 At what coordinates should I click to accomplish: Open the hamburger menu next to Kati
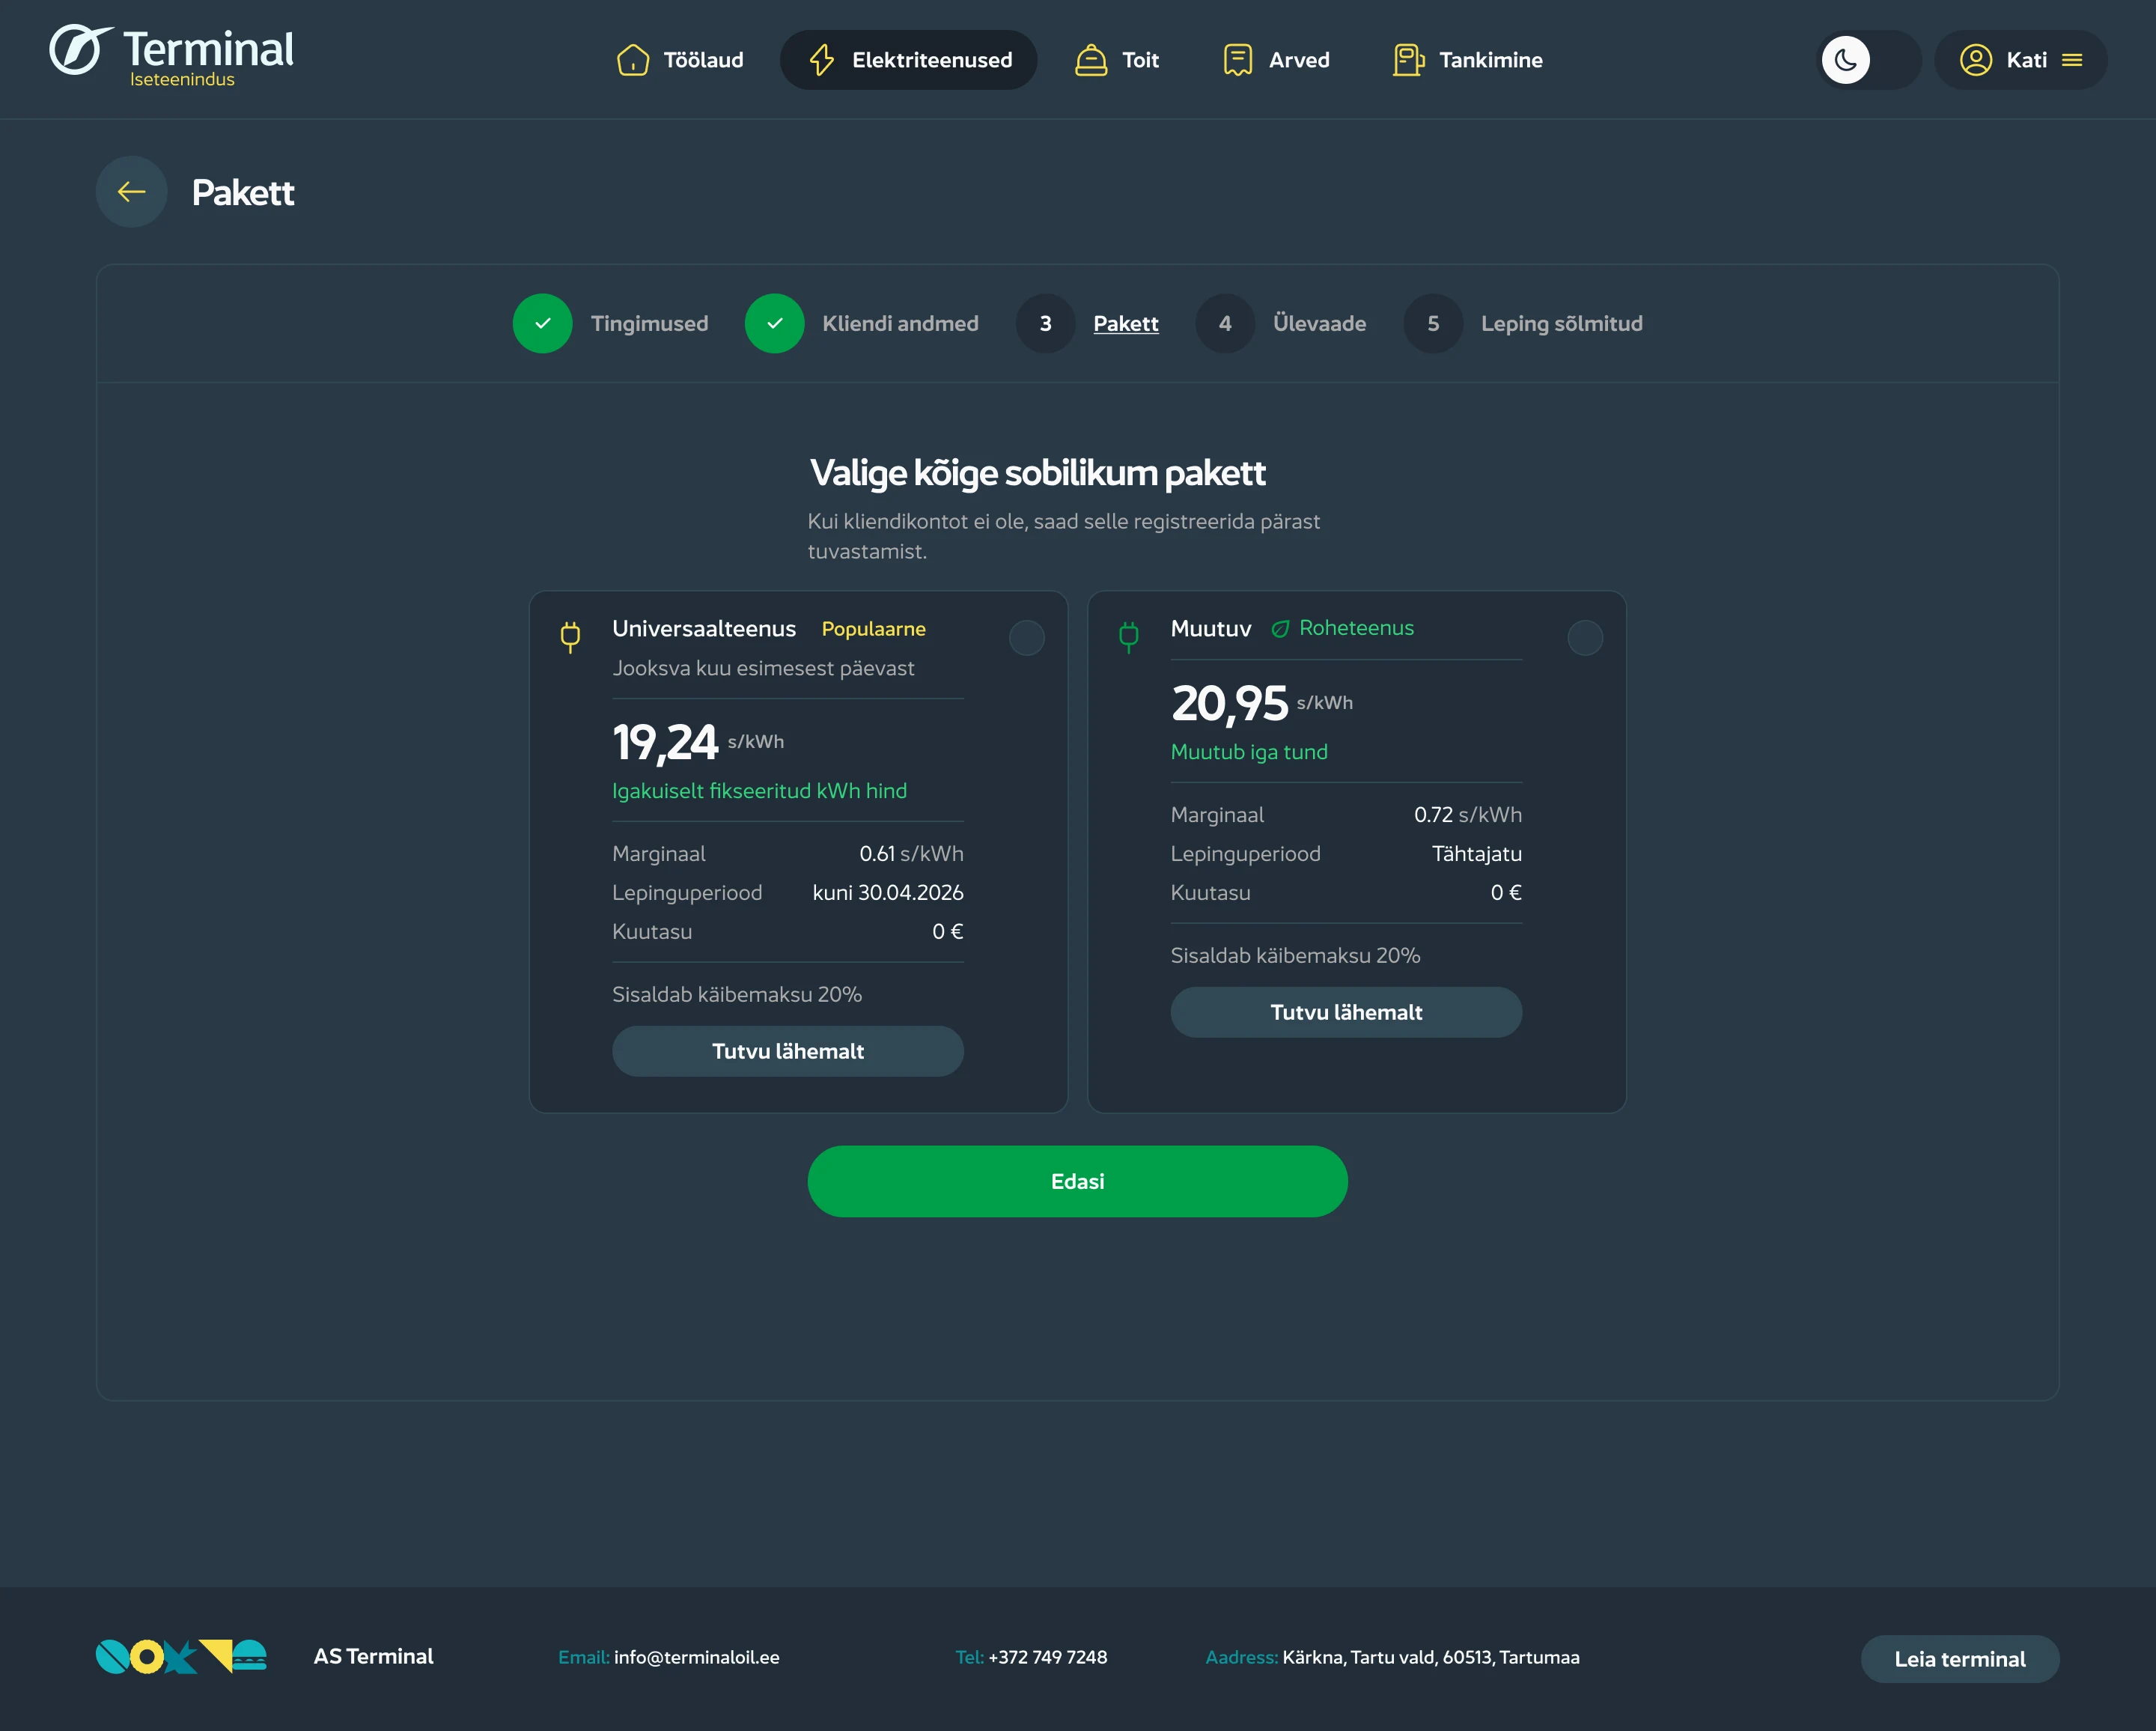click(2072, 60)
